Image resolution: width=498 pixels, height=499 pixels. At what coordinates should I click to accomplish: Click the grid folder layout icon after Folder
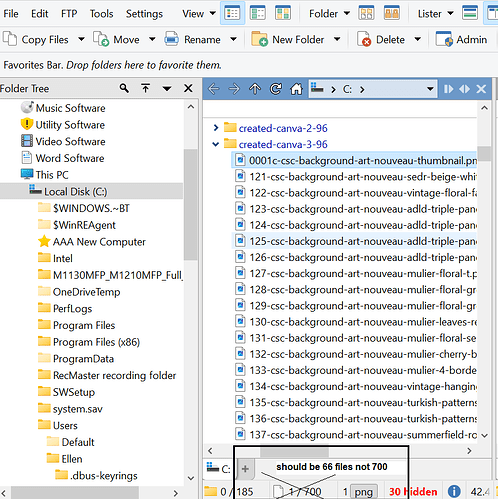point(366,13)
